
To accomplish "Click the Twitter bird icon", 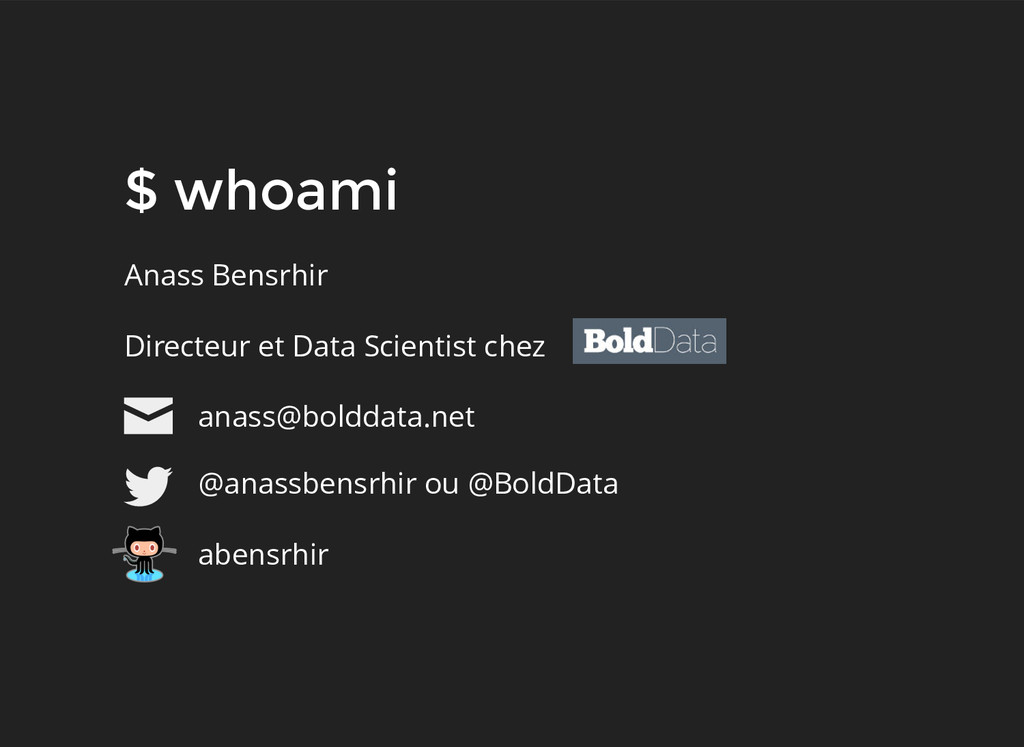I will [x=148, y=486].
